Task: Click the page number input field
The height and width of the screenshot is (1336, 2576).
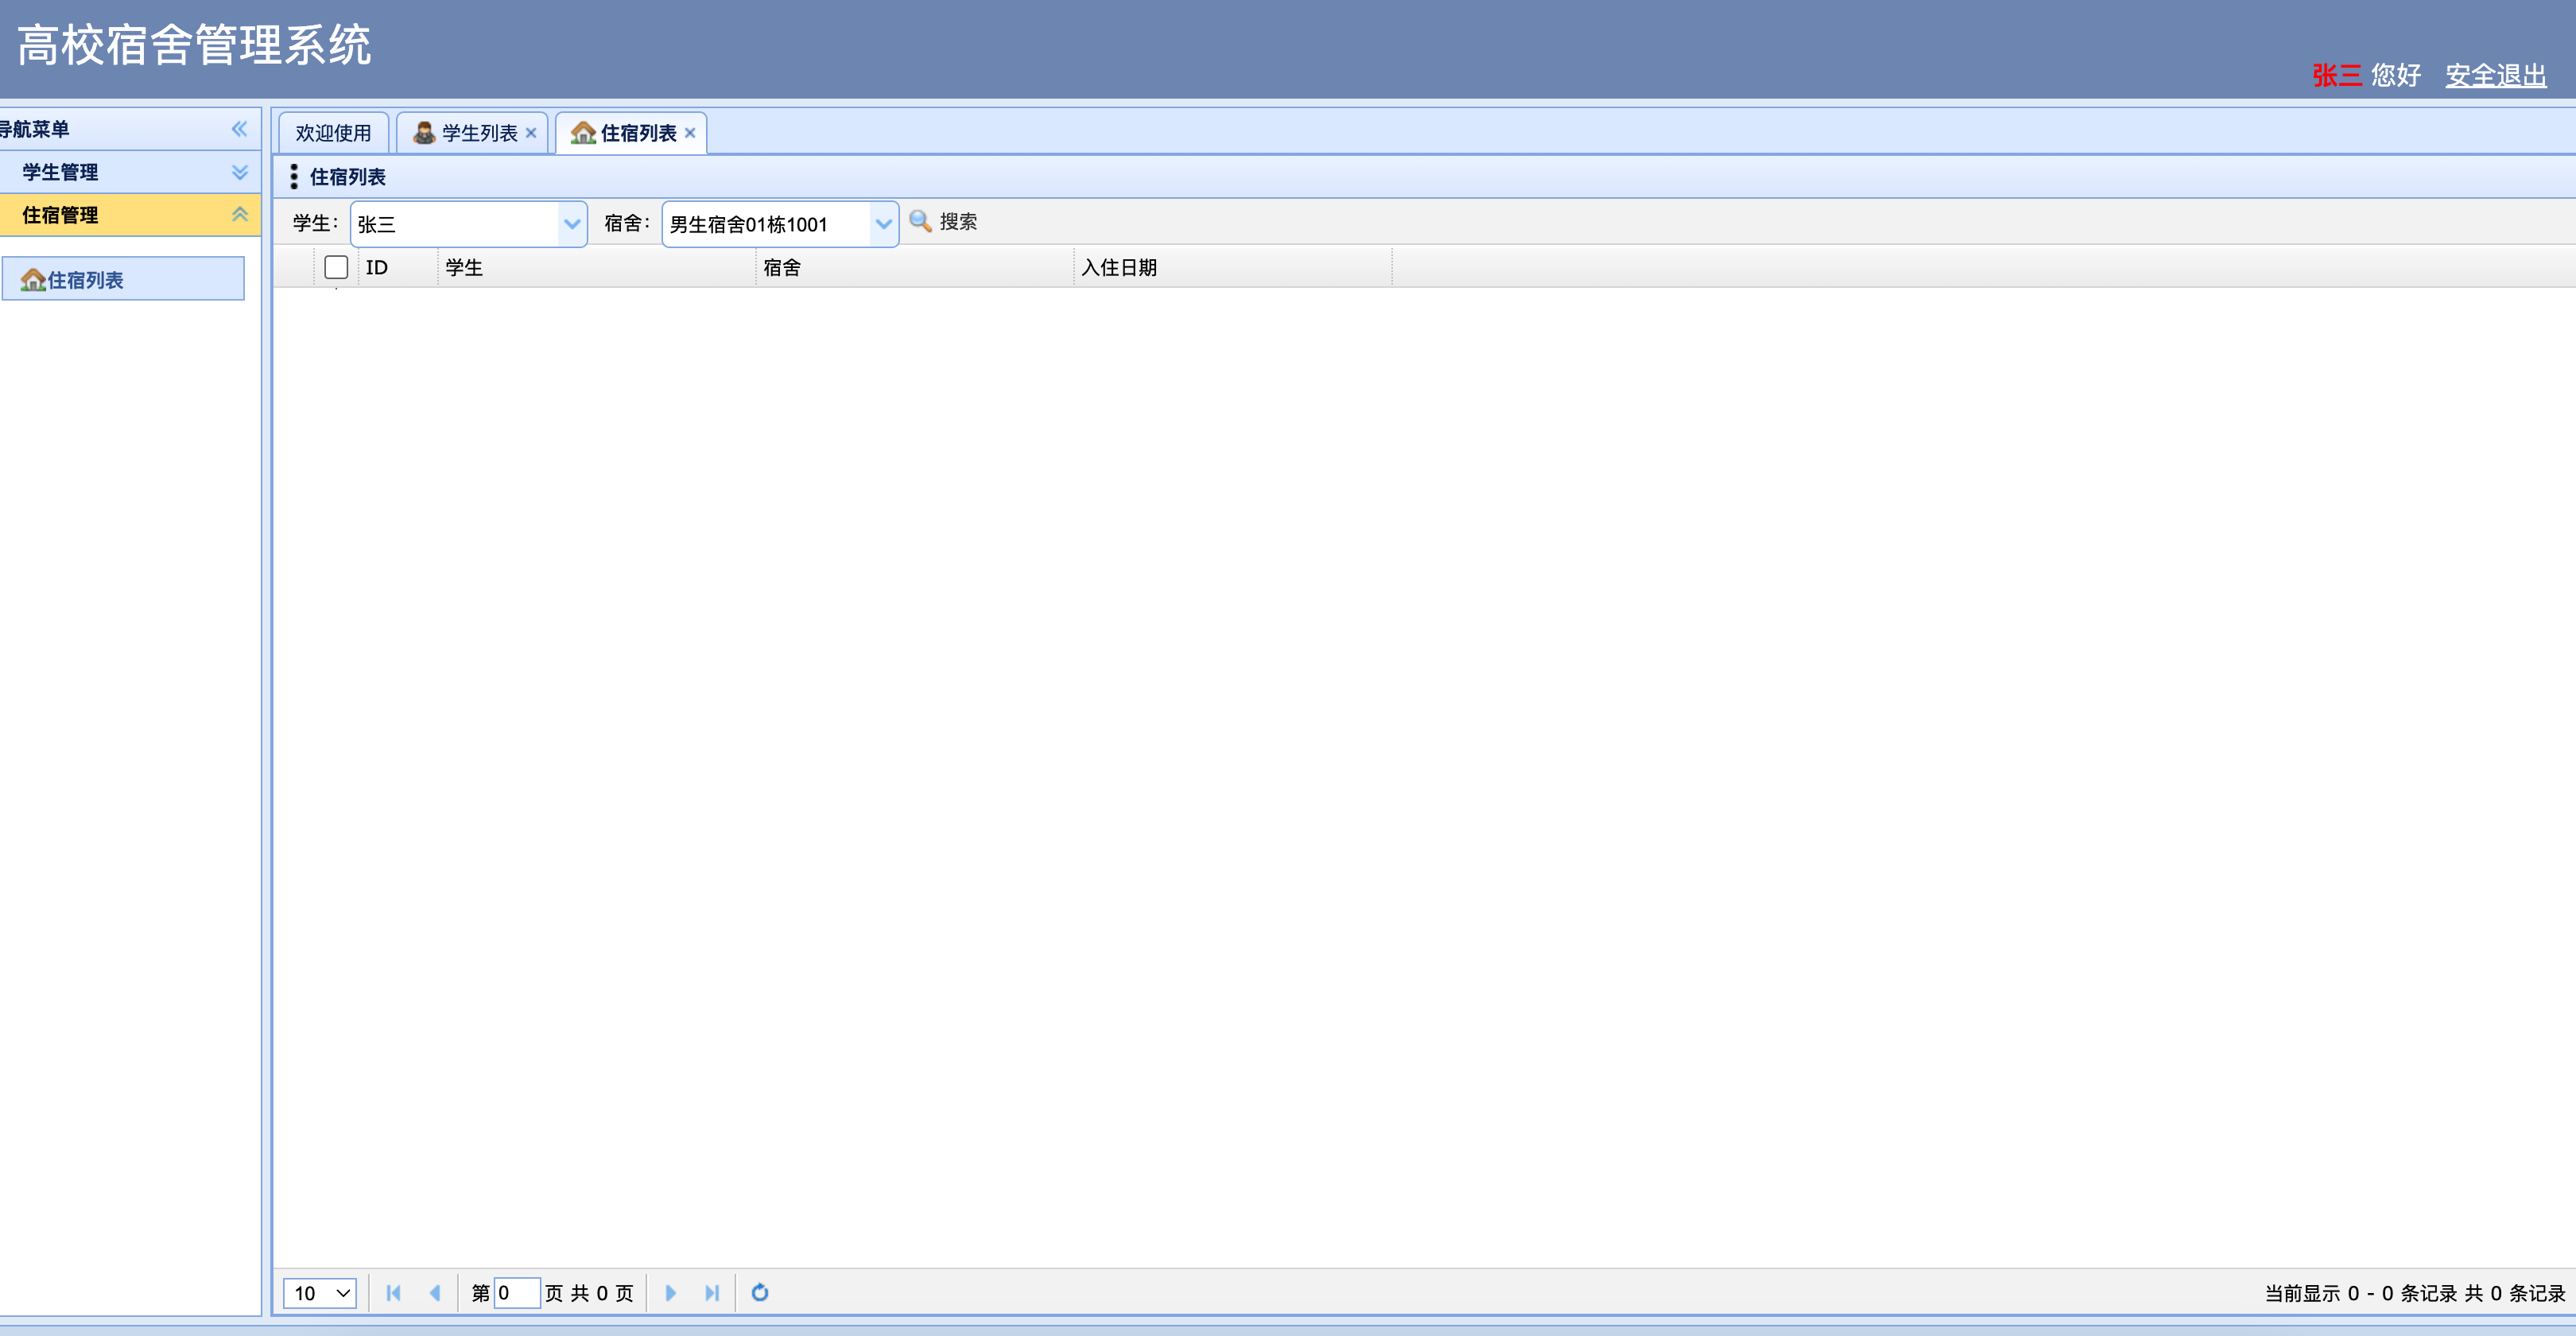Action: point(516,1293)
